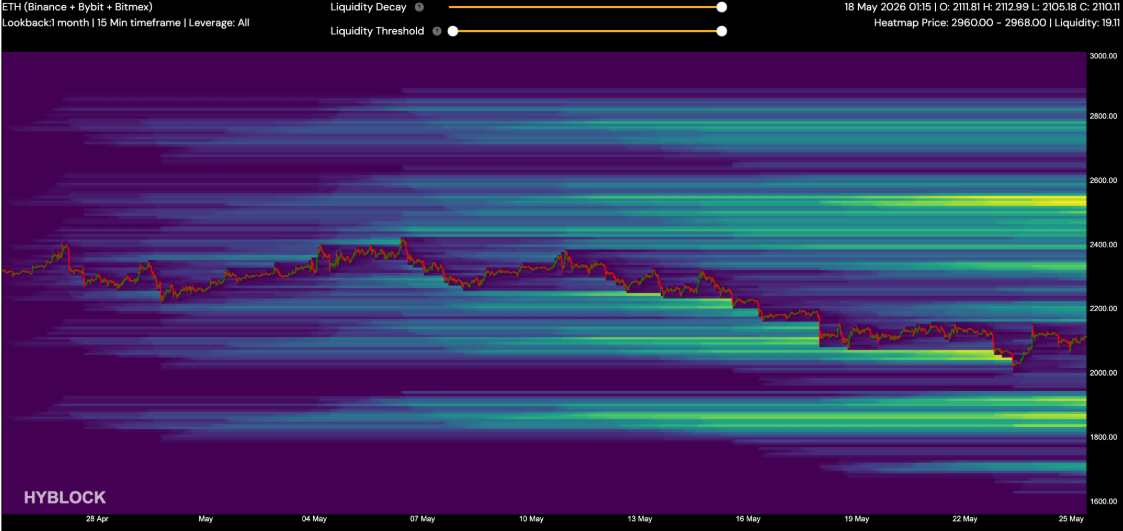The image size is (1123, 531).
Task: Click the "Lookback:1 month" settings line
Action: (126, 22)
